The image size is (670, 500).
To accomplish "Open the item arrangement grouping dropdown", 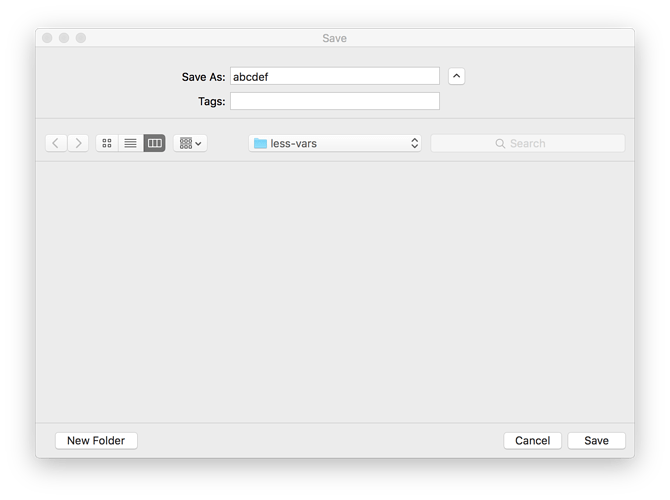I will (x=190, y=143).
